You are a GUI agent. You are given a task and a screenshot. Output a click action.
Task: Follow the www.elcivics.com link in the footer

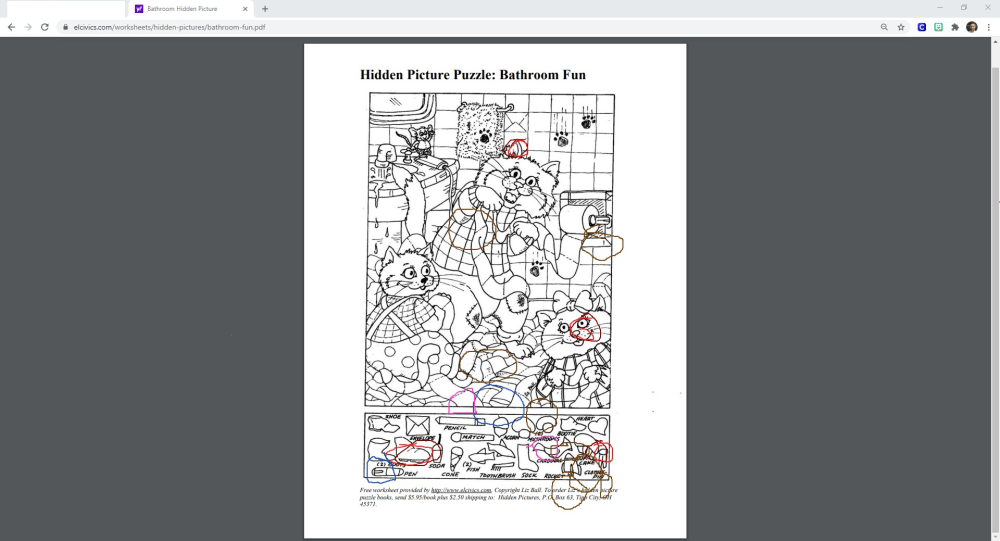pyautogui.click(x=461, y=490)
